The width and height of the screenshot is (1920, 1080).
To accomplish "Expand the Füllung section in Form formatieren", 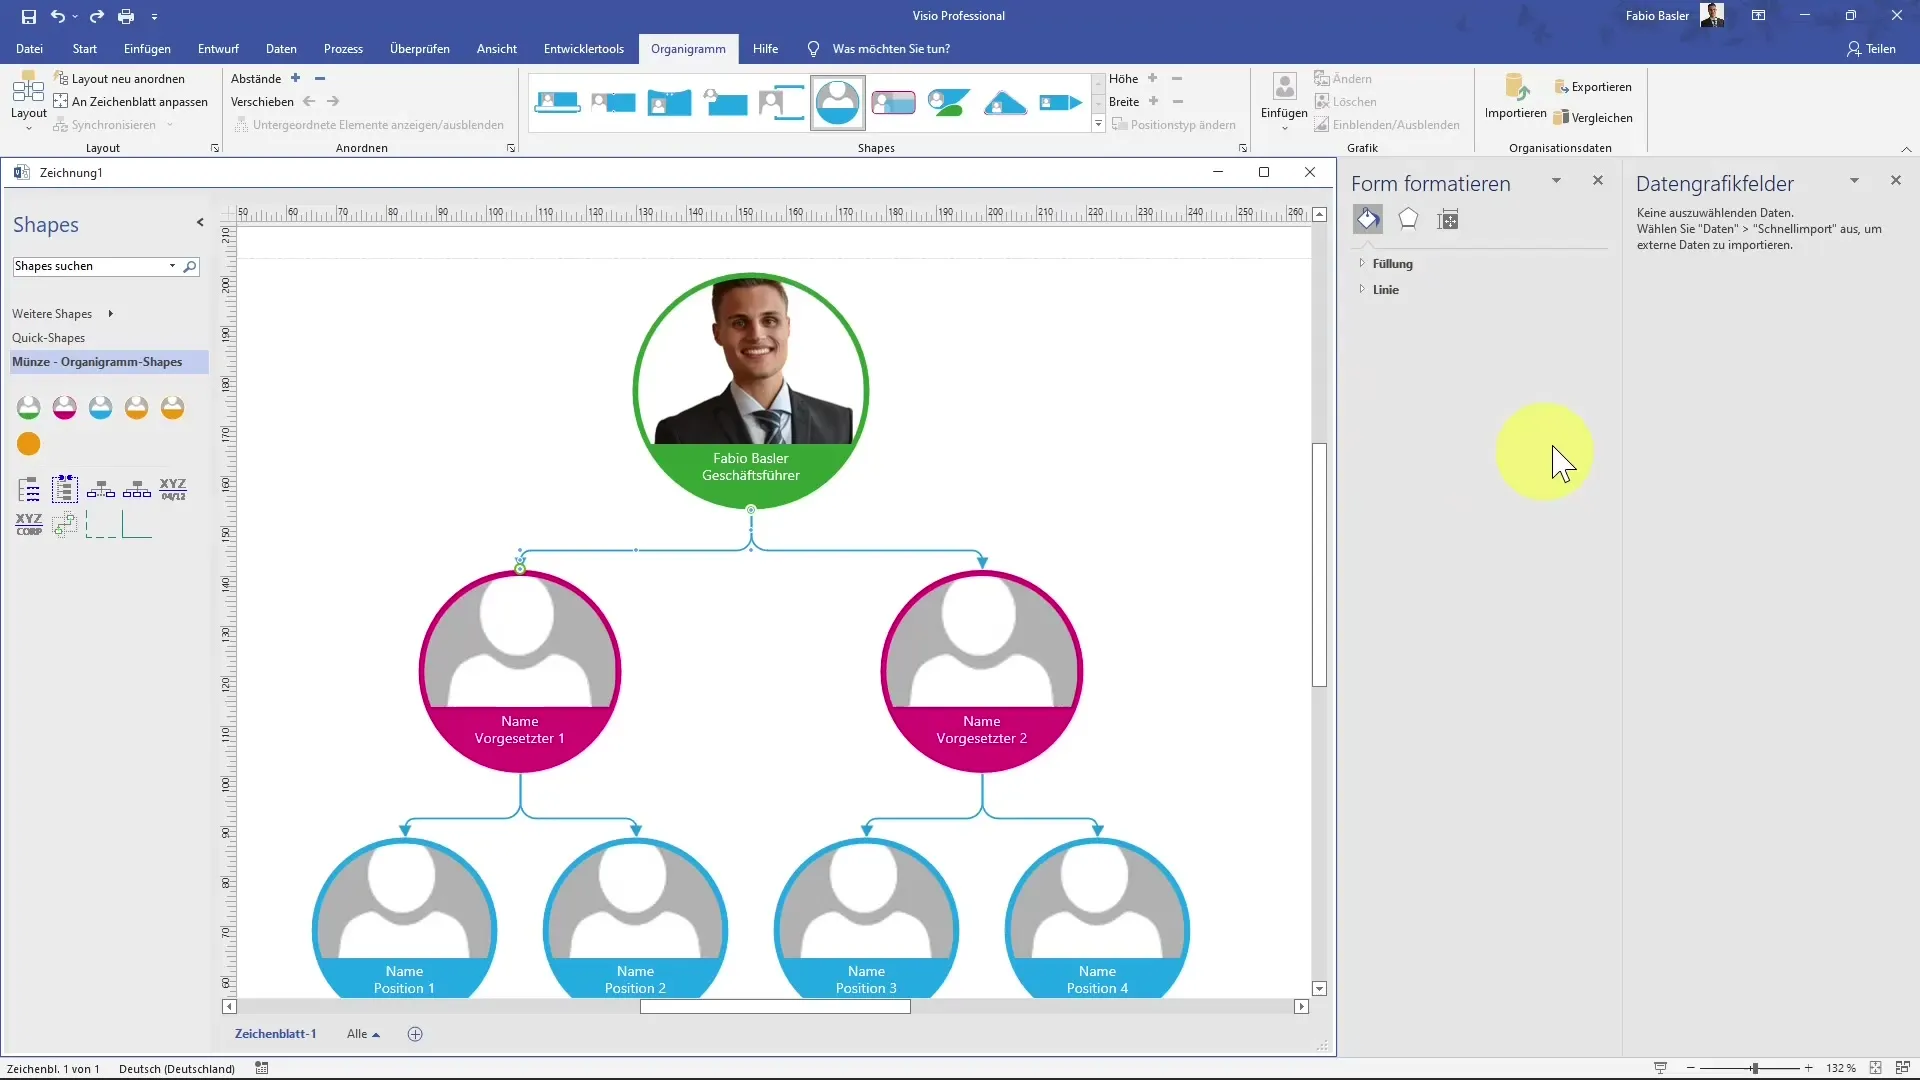I will [x=1362, y=262].
